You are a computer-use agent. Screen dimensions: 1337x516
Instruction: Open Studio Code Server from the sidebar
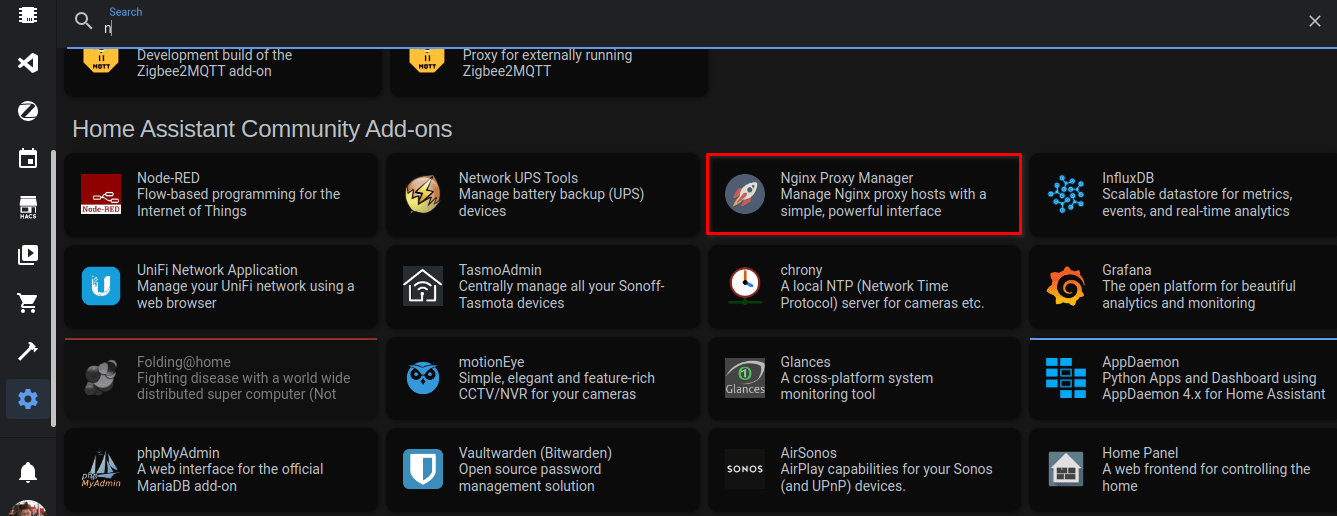coord(28,63)
